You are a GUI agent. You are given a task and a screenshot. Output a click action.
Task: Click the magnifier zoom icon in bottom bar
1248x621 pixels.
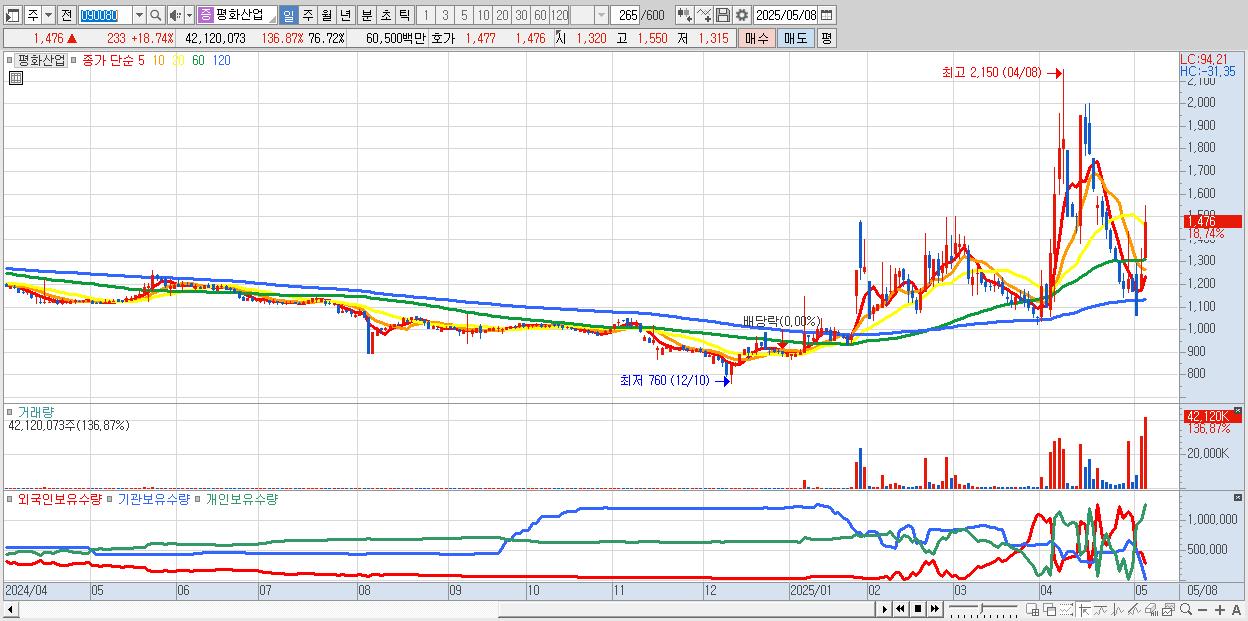(x=1186, y=609)
